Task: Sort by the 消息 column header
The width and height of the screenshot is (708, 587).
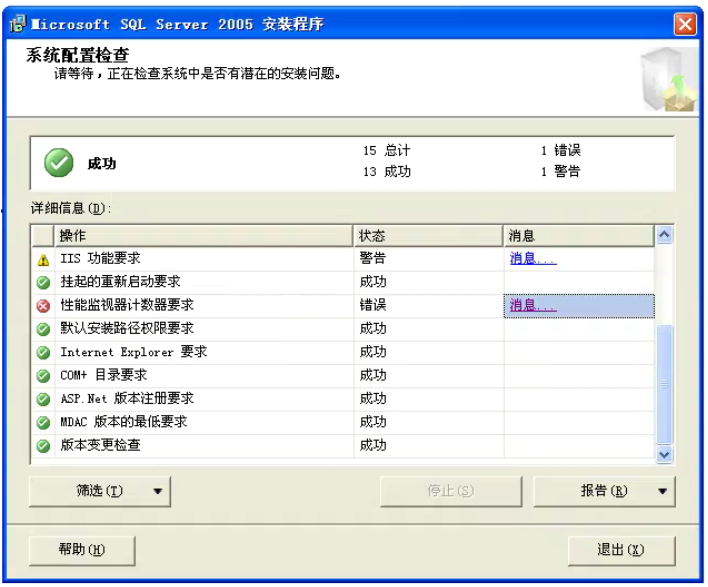Action: [579, 236]
